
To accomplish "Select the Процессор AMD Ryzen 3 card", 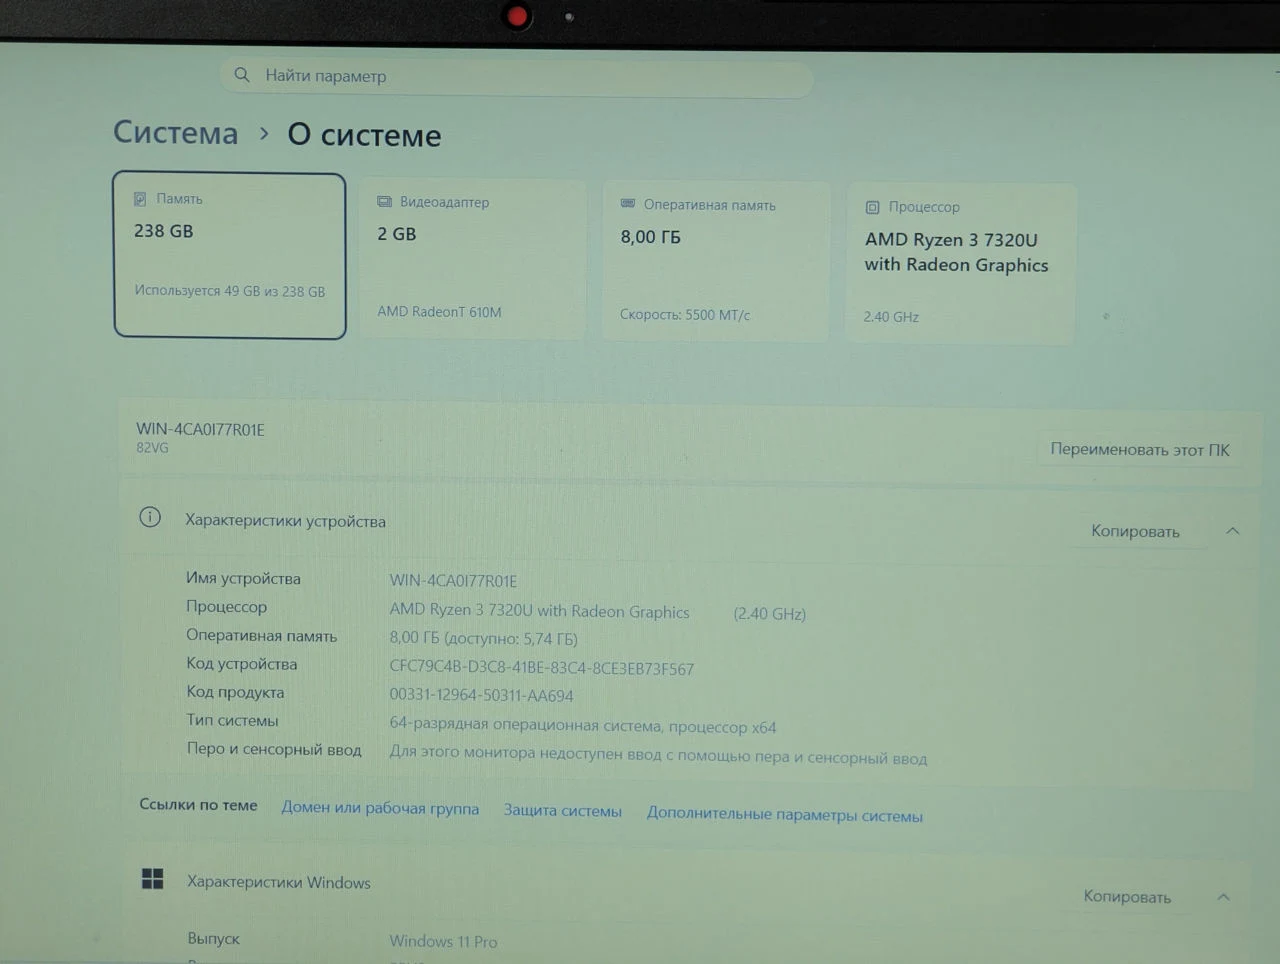I will tap(961, 264).
